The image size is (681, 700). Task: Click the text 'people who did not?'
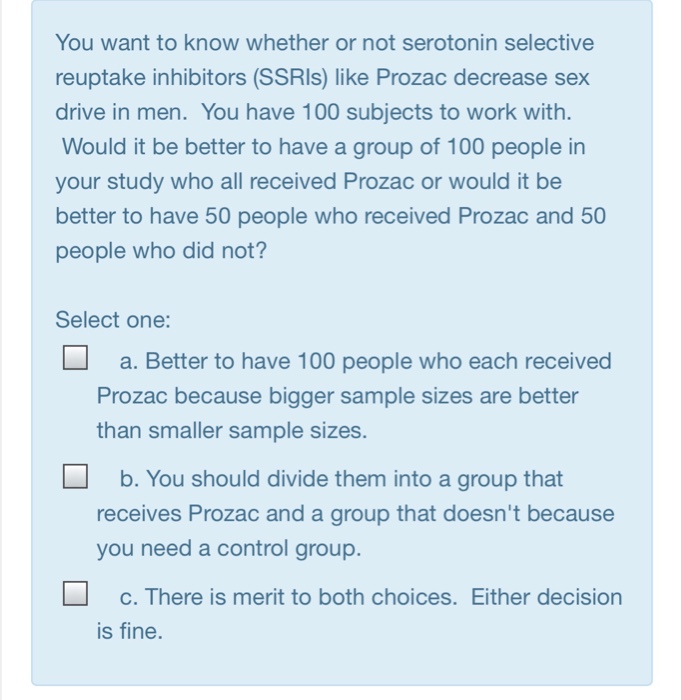(x=161, y=250)
